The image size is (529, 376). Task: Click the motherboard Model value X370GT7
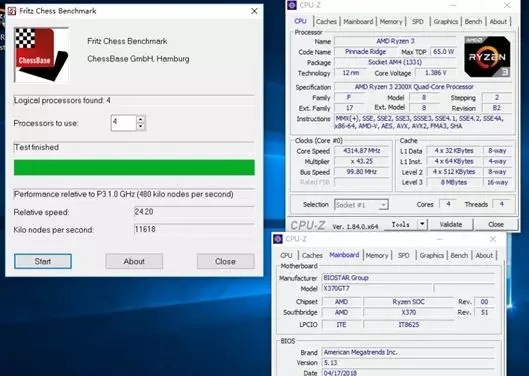pyautogui.click(x=377, y=289)
